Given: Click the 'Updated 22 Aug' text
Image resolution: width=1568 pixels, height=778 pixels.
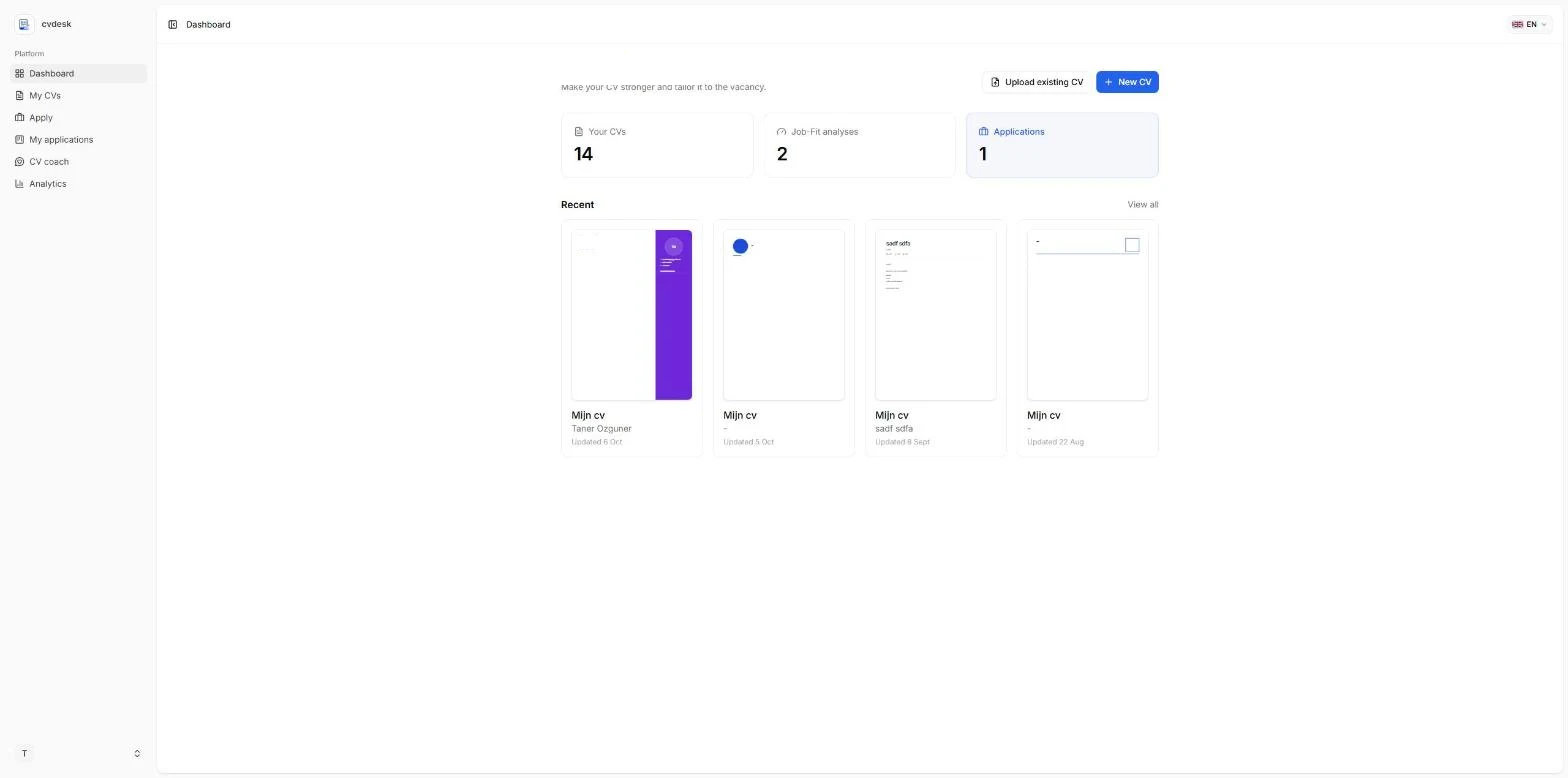Looking at the screenshot, I should click(1055, 441).
